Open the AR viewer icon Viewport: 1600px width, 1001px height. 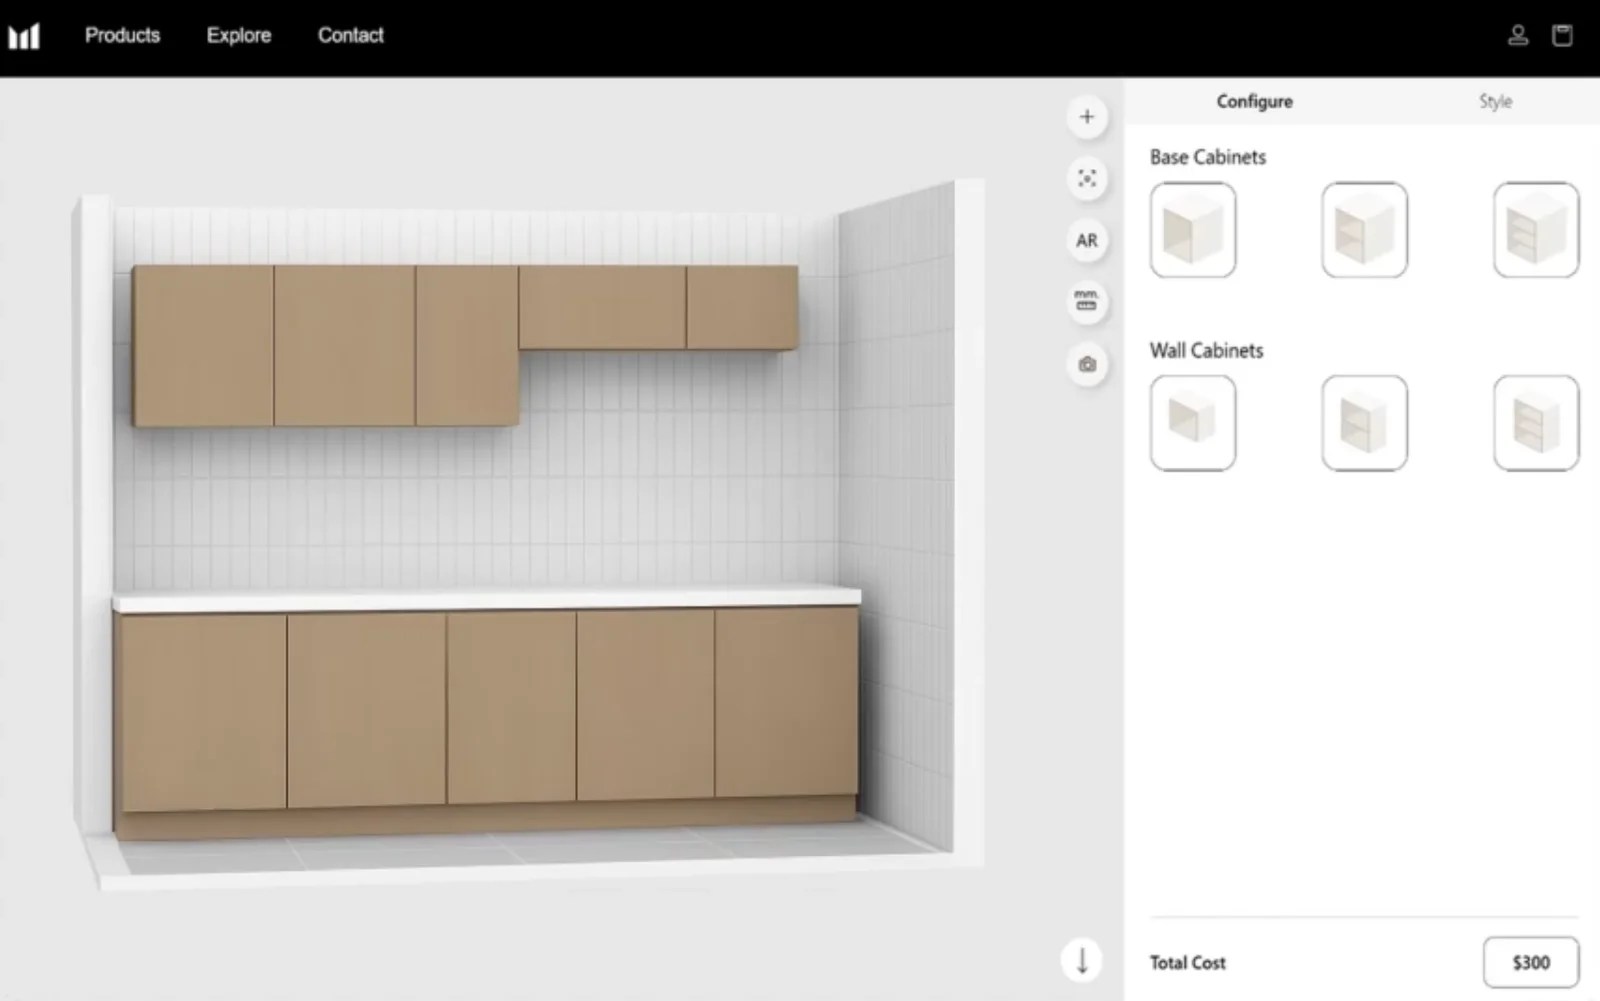[x=1087, y=240]
